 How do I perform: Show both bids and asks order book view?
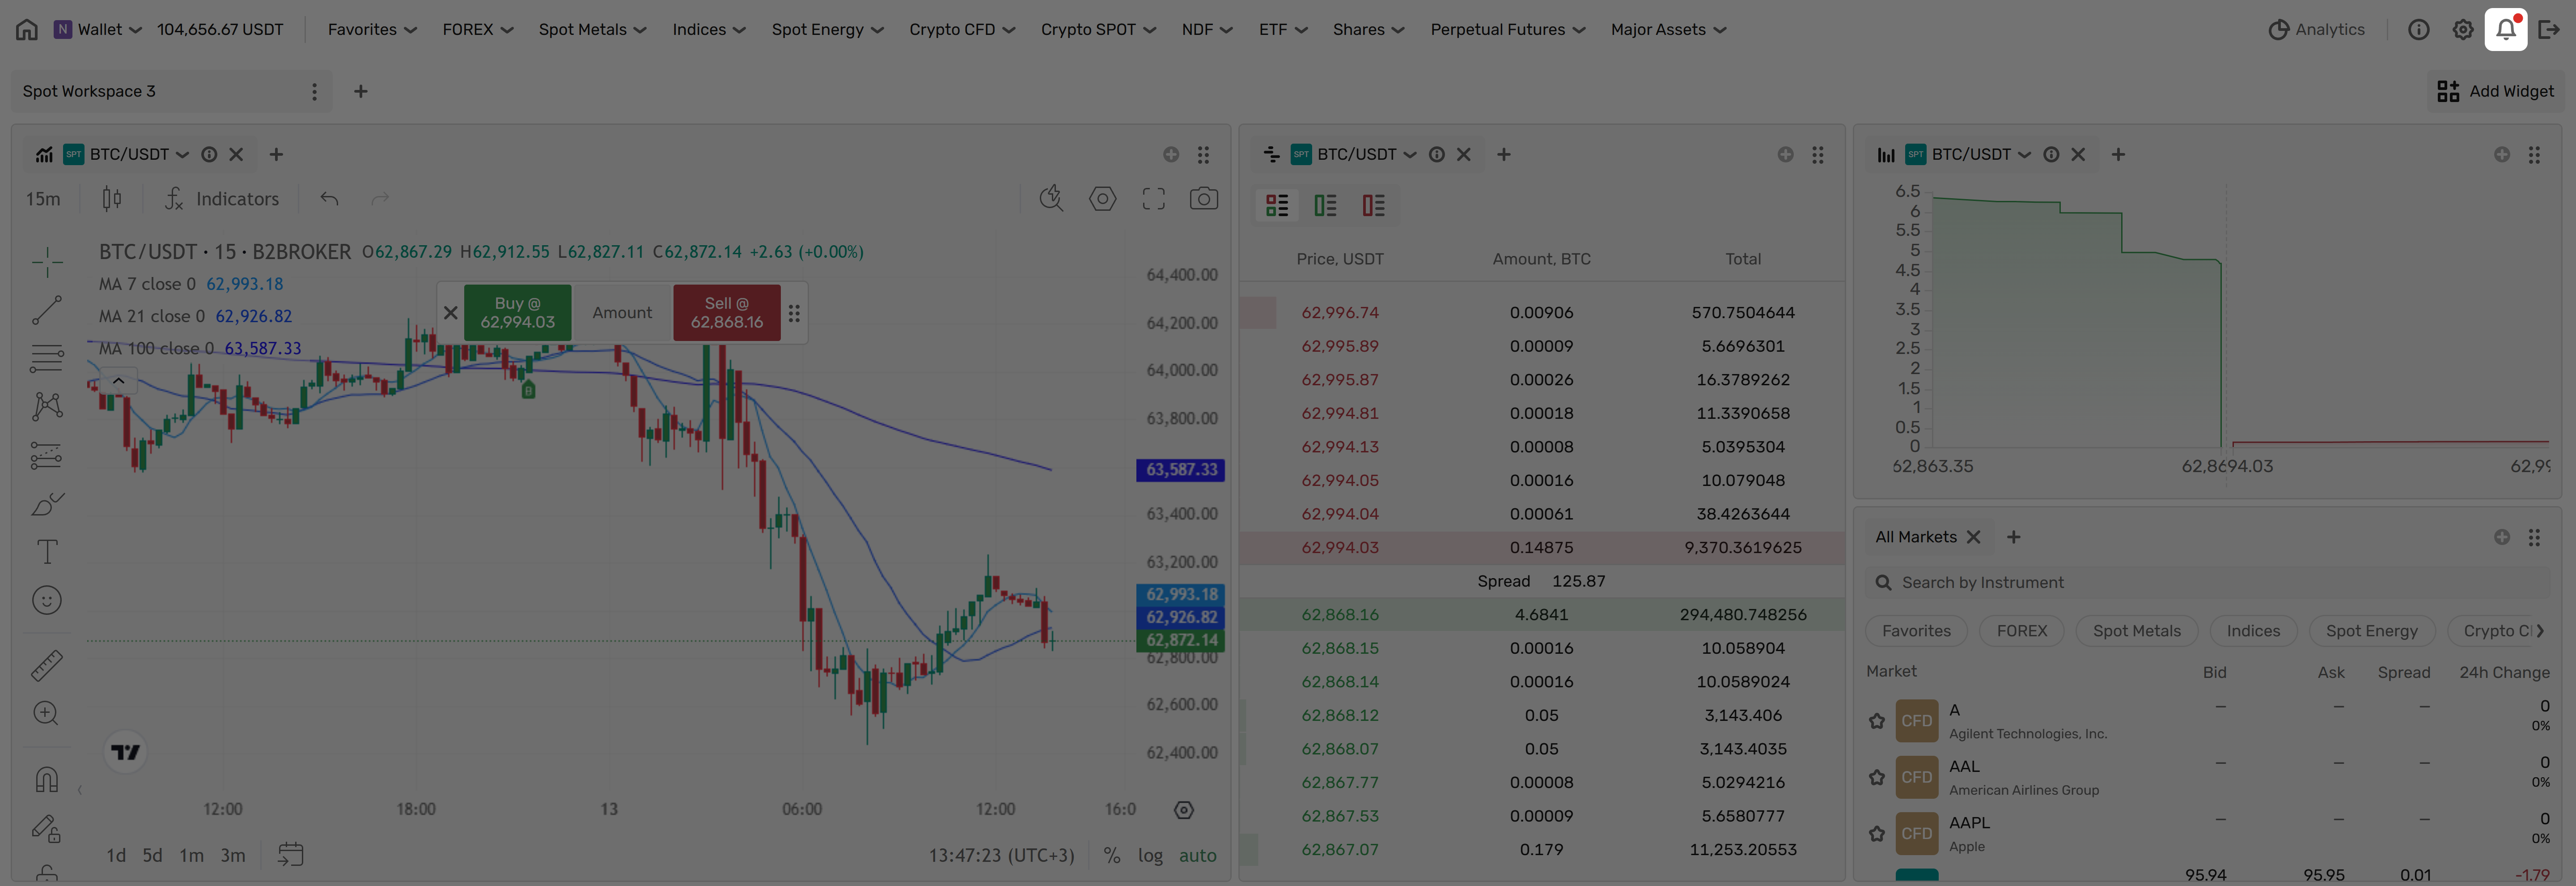1277,206
